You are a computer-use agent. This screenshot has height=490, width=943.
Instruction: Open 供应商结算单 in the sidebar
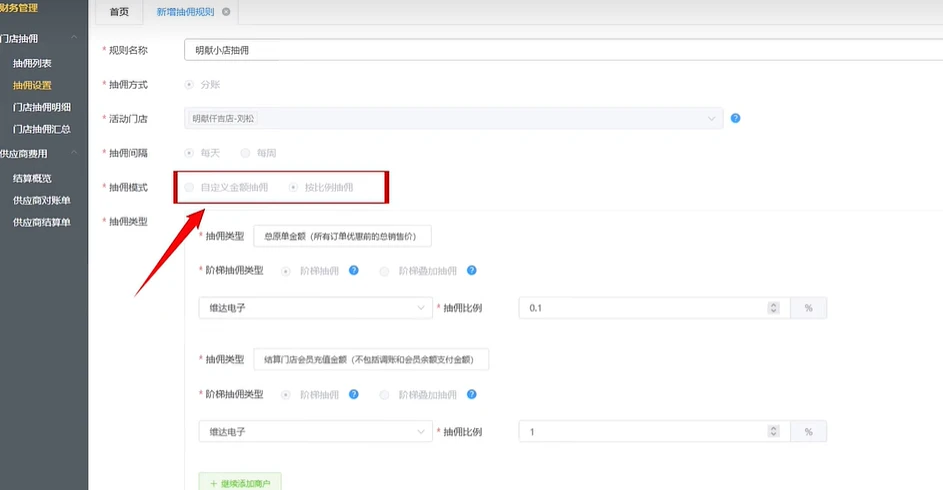point(42,222)
